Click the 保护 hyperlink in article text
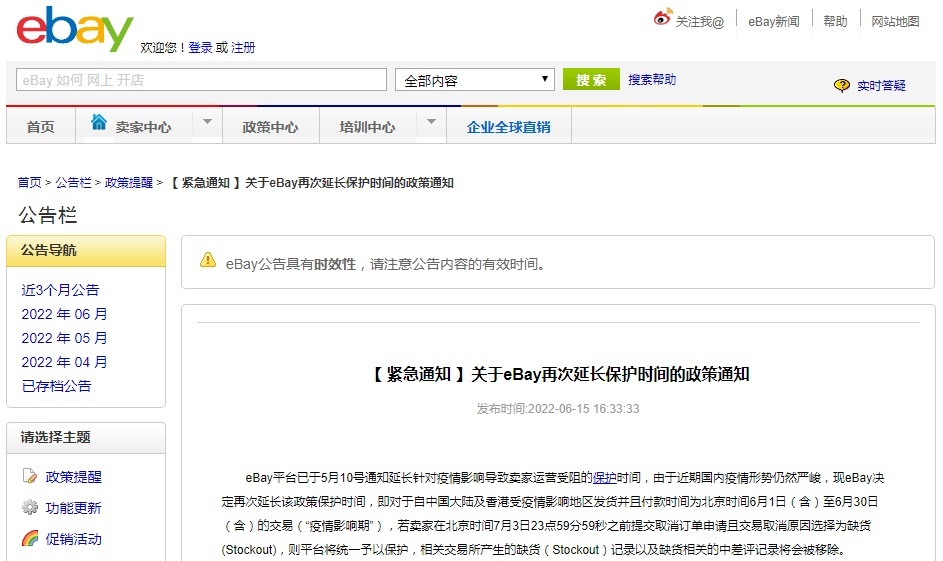 (604, 477)
